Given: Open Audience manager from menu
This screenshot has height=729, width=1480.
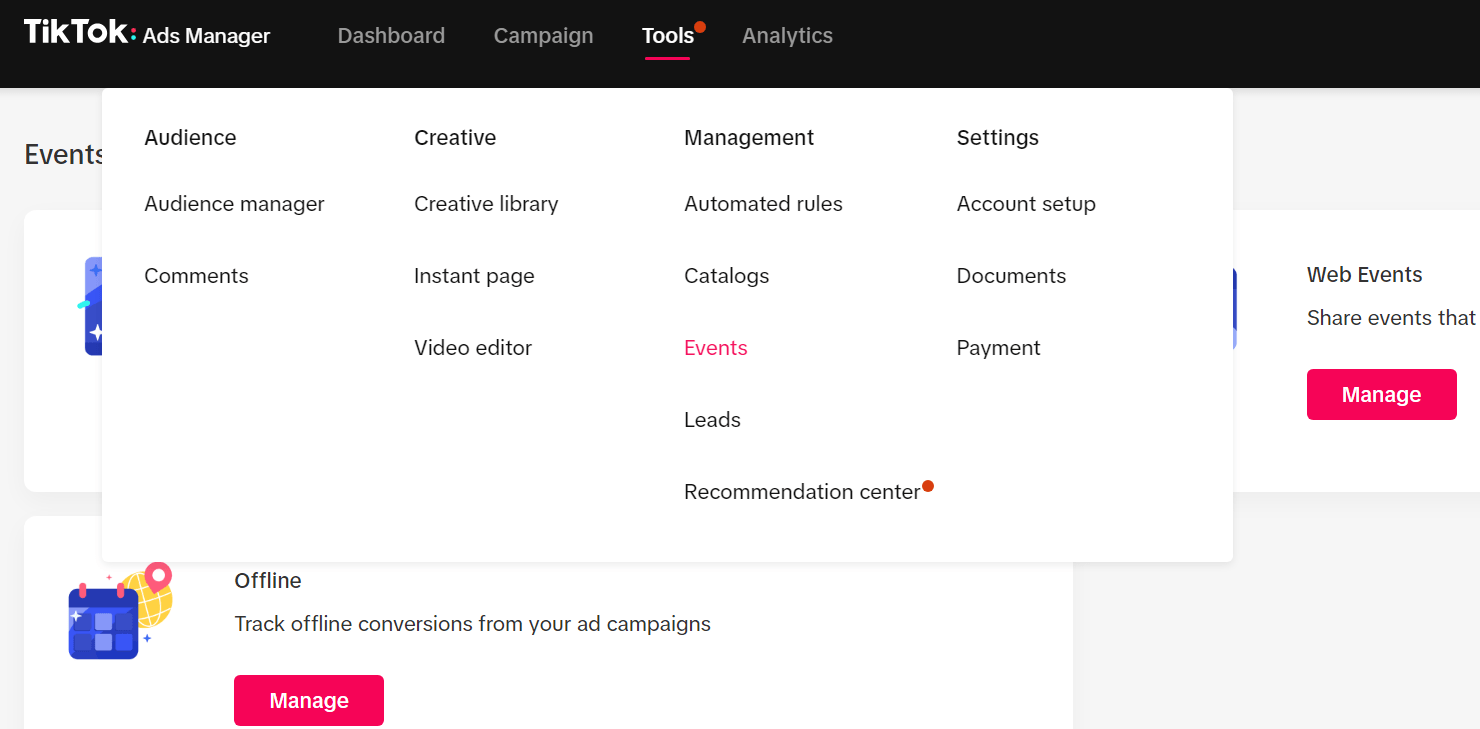Looking at the screenshot, I should point(234,204).
